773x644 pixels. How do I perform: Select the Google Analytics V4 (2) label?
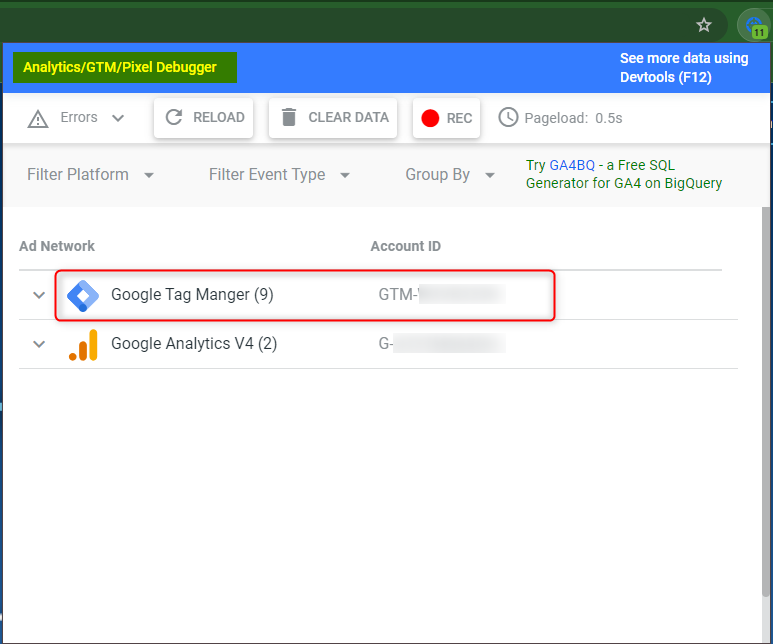(194, 343)
